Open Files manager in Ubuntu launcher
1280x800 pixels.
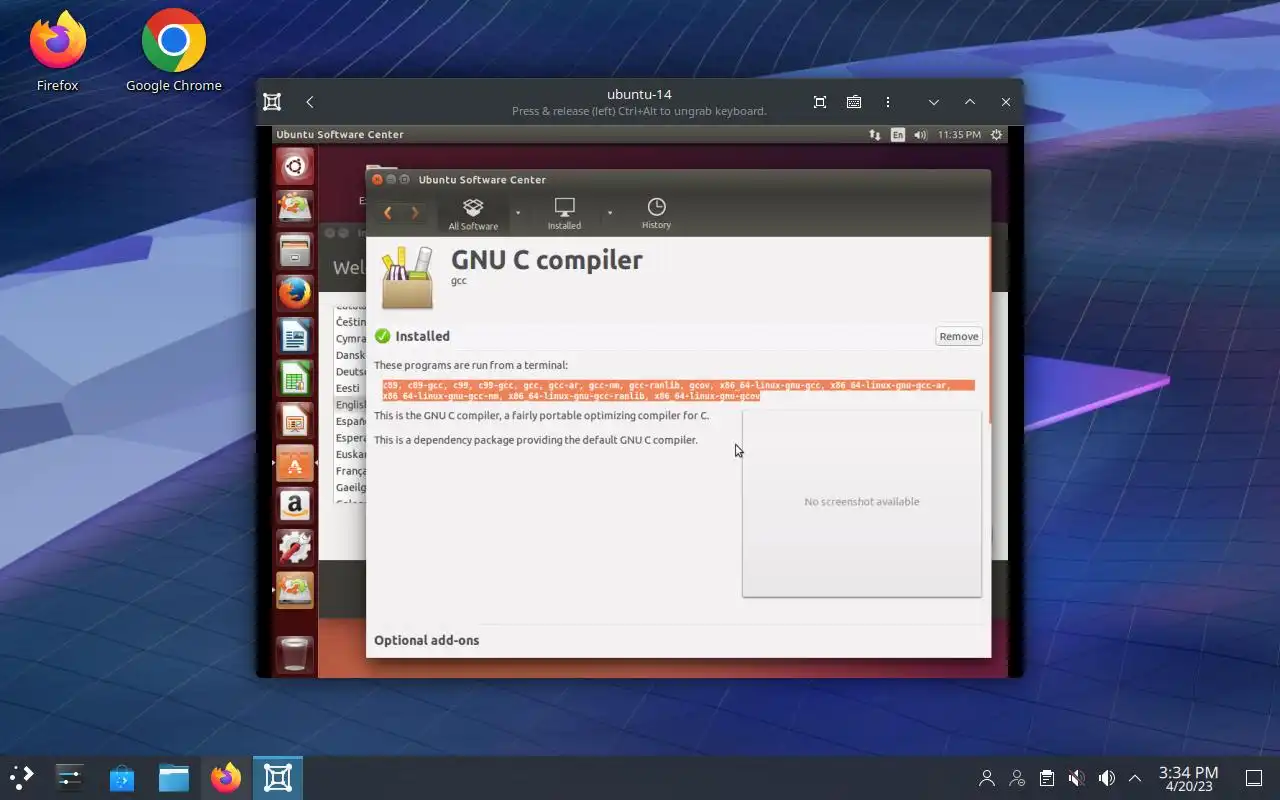point(295,250)
